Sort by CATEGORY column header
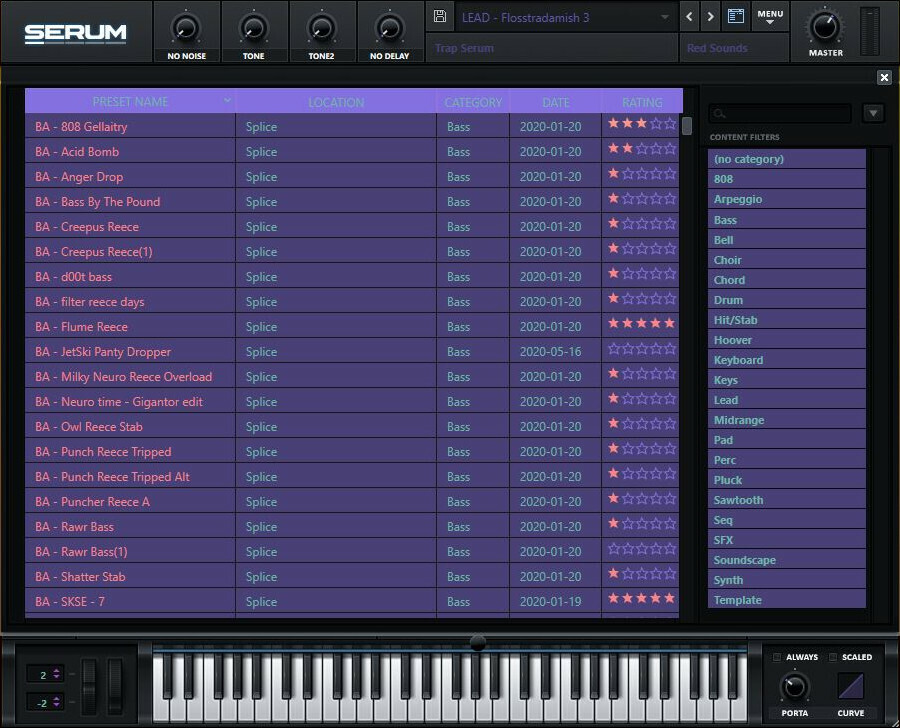The height and width of the screenshot is (728, 900). (473, 102)
